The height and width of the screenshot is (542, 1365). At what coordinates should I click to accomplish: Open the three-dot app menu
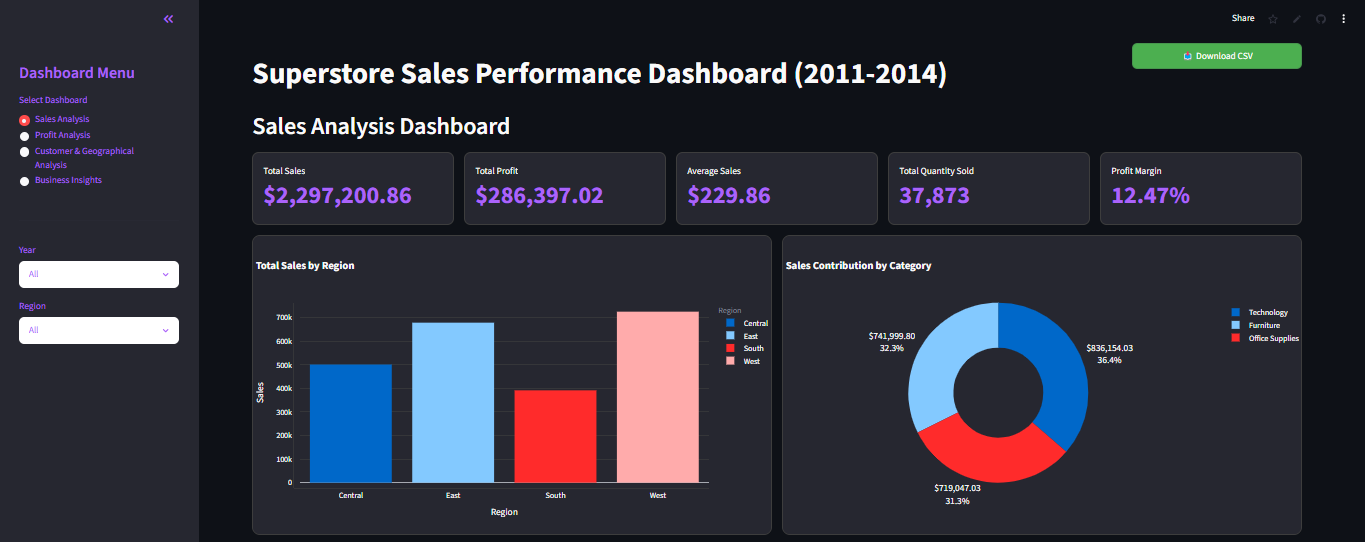[x=1343, y=19]
